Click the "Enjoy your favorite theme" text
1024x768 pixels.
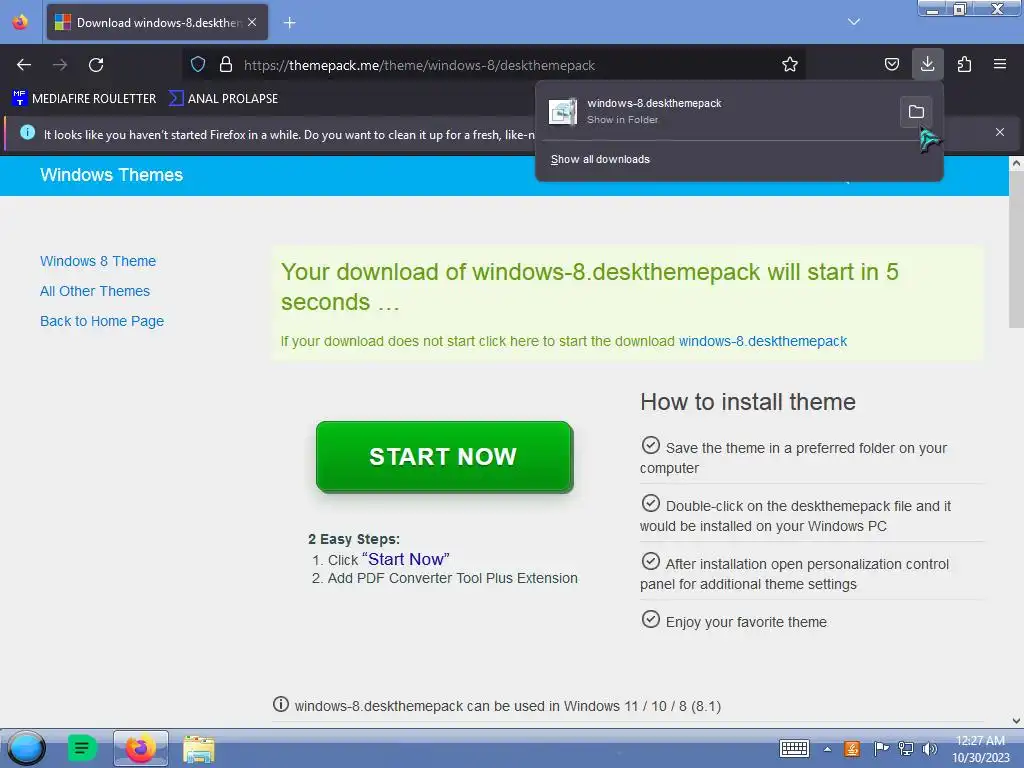746,622
